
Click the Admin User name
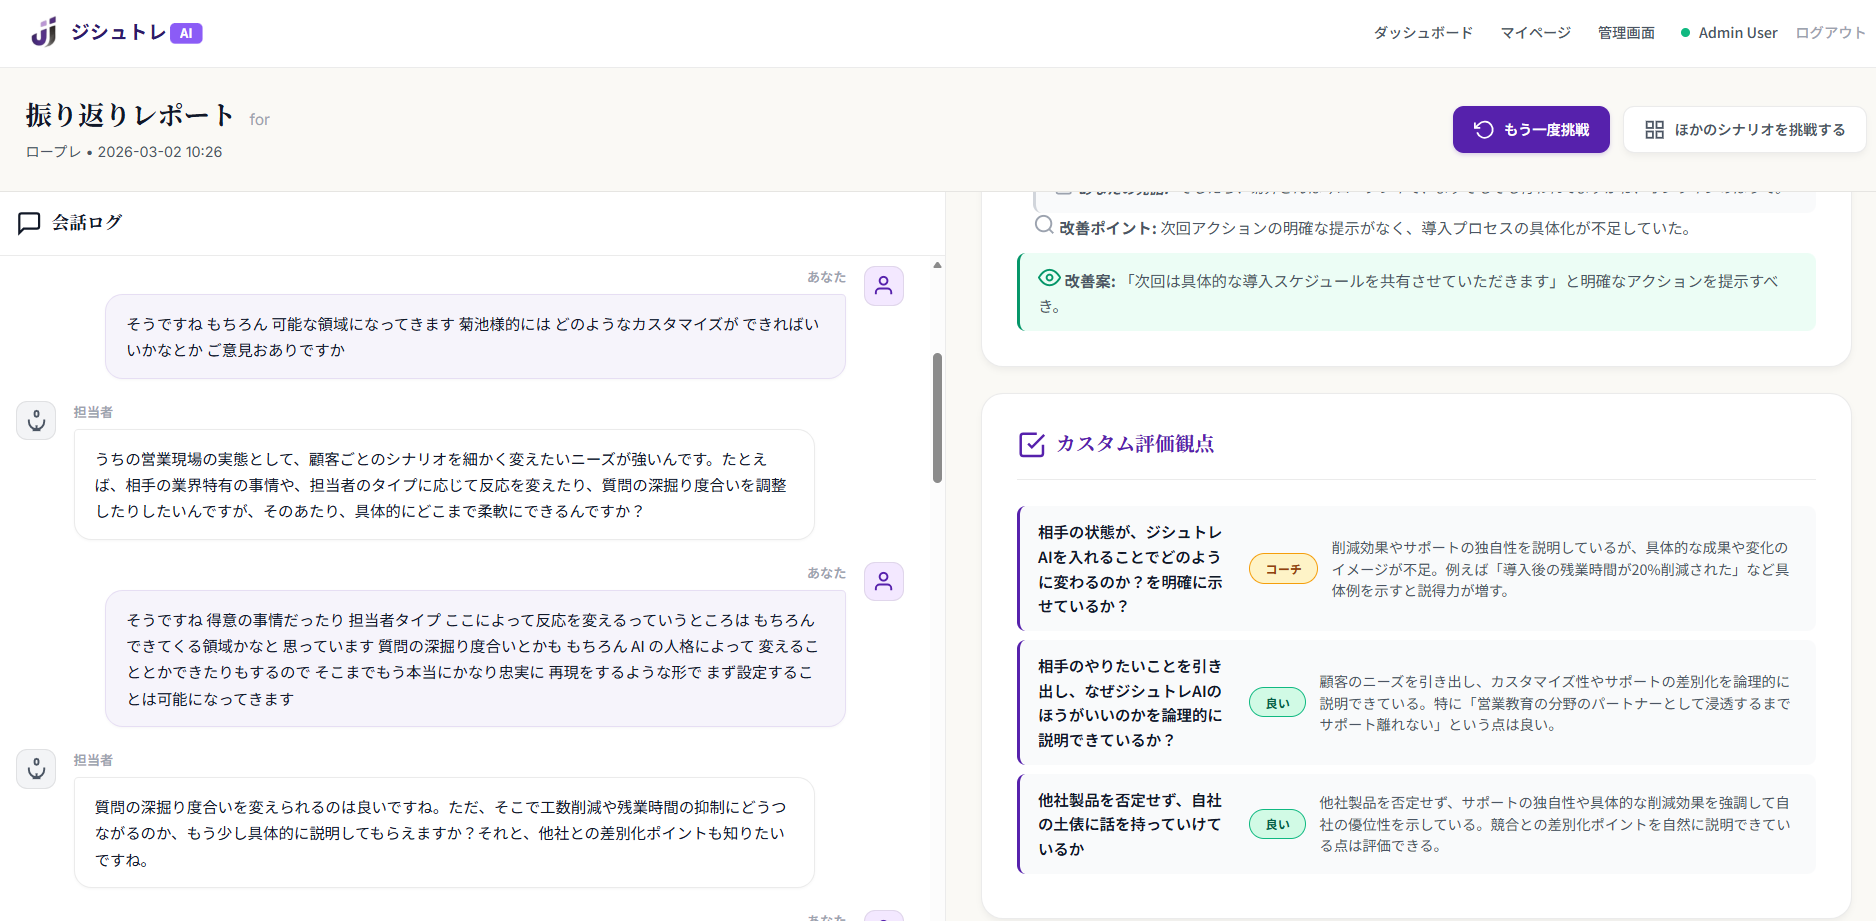(x=1739, y=32)
